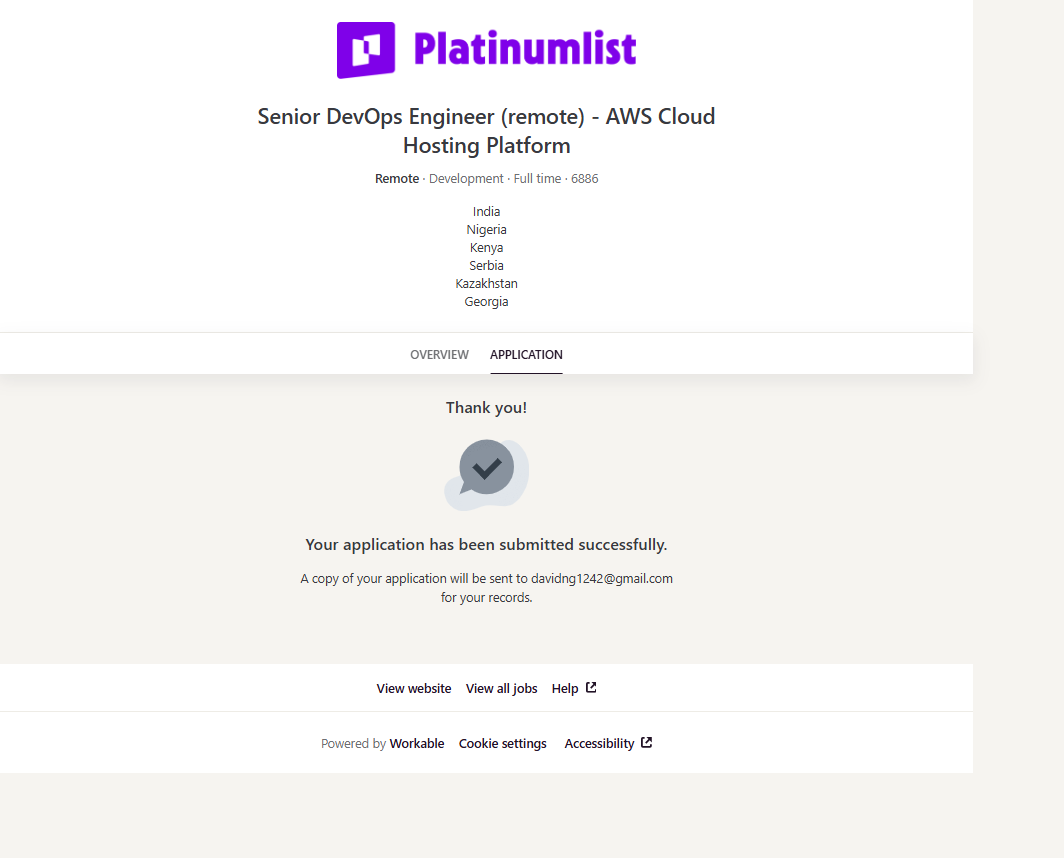Click the external link icon beside Help
This screenshot has height=858, width=1064.
click(x=591, y=688)
